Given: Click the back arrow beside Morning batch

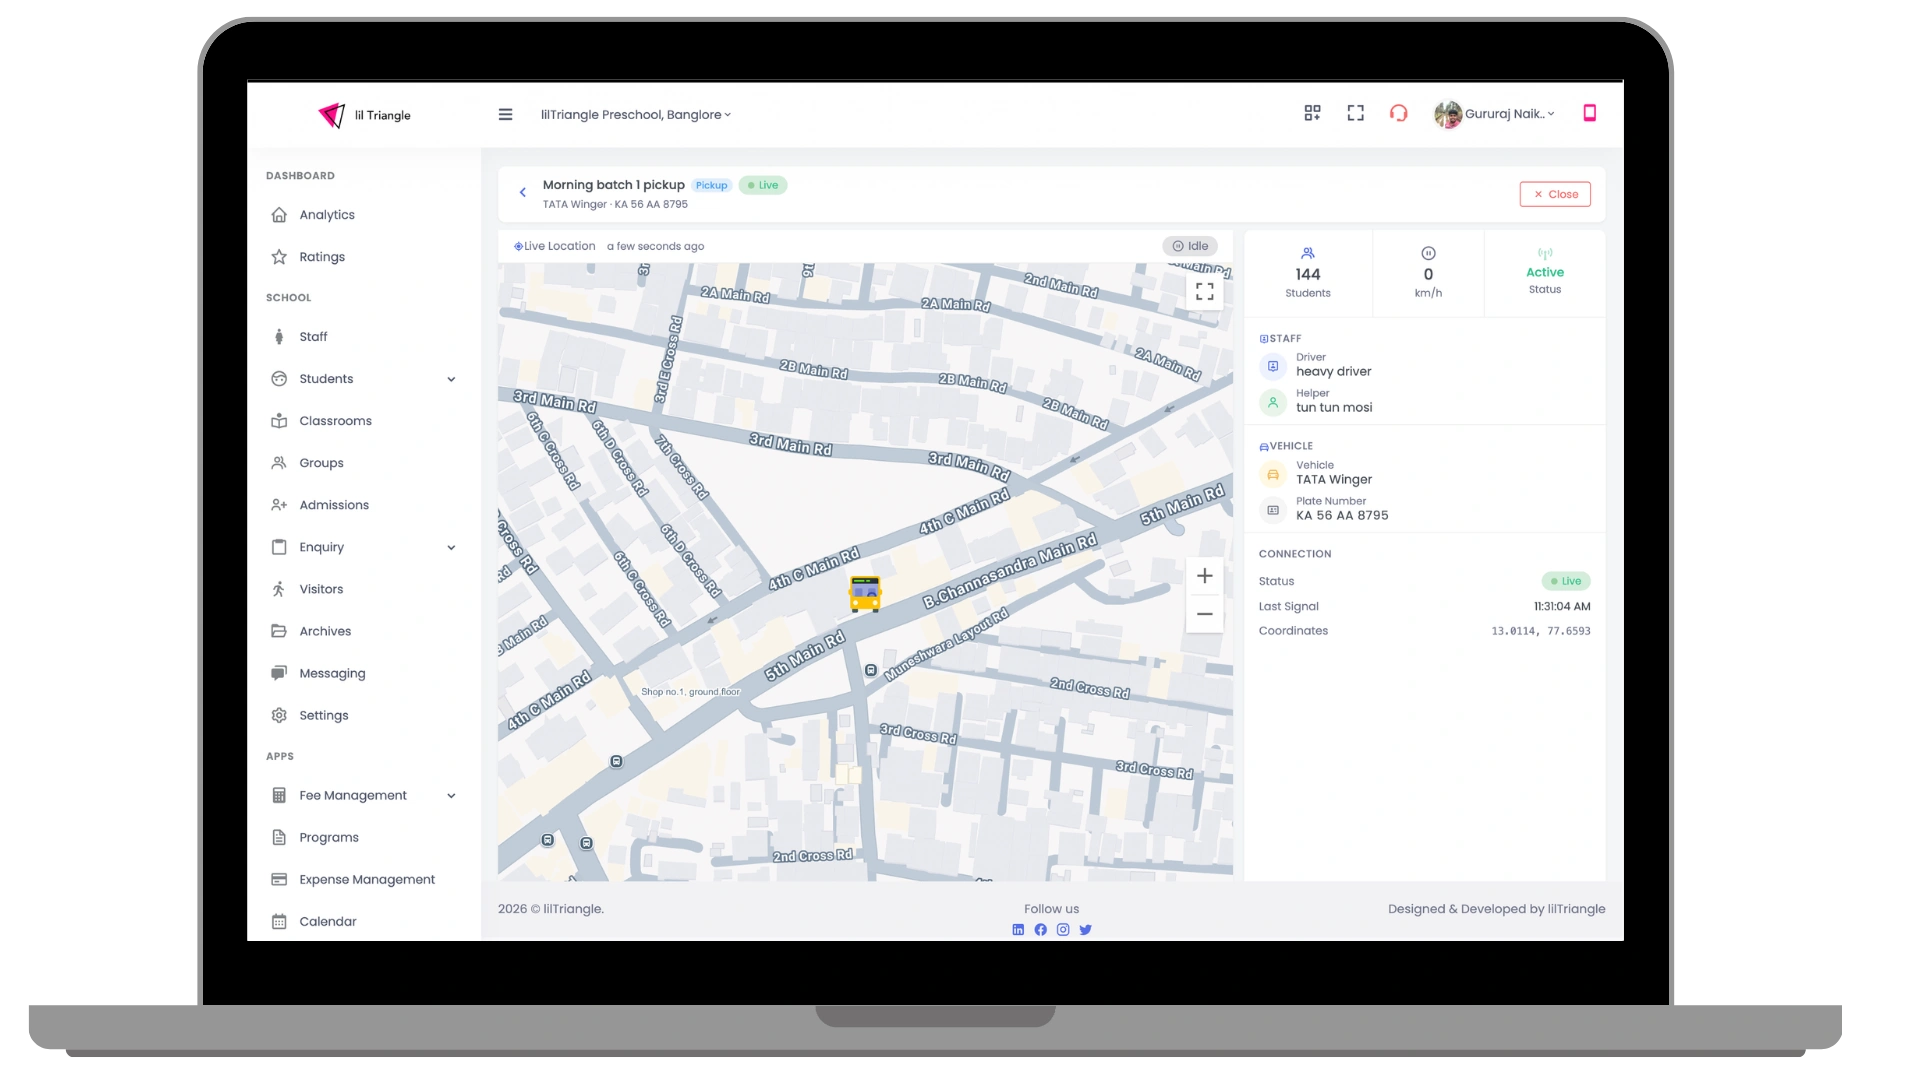Looking at the screenshot, I should coord(522,192).
